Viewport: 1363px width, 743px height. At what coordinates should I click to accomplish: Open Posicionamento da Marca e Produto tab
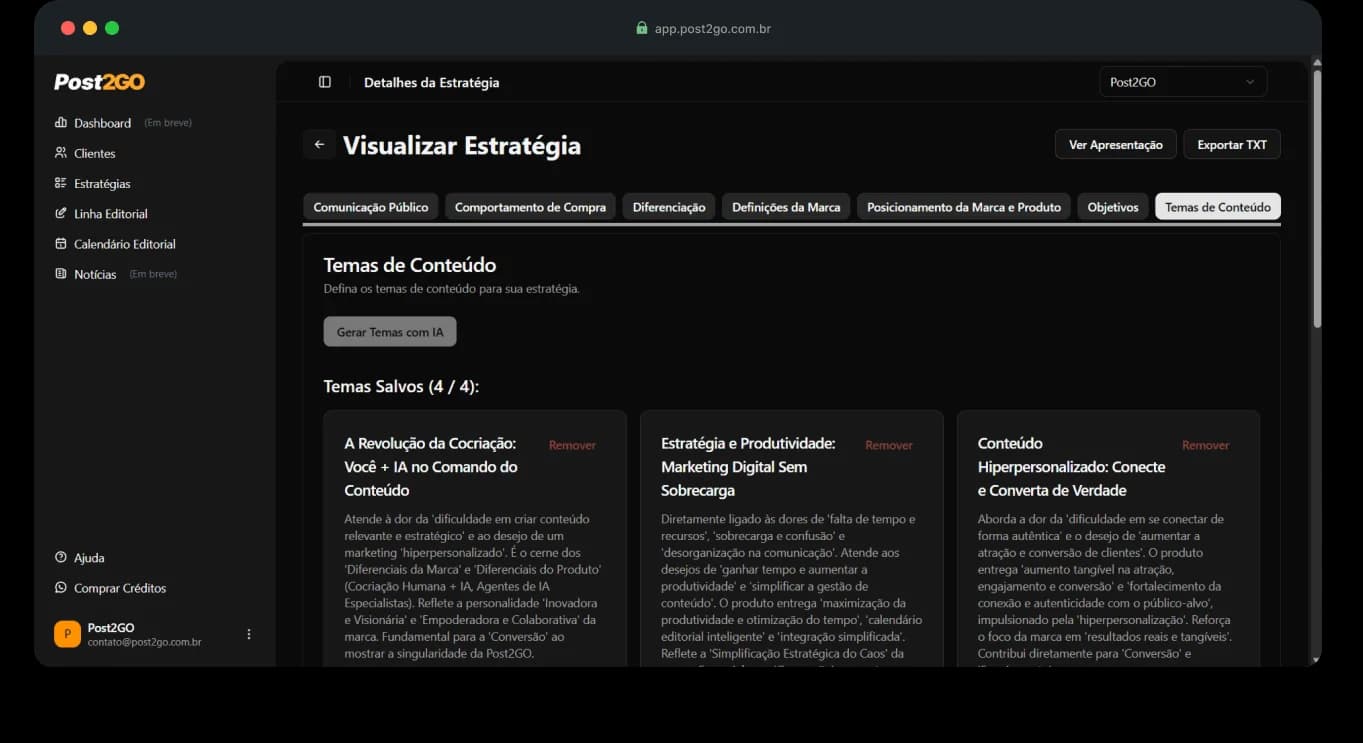(964, 207)
